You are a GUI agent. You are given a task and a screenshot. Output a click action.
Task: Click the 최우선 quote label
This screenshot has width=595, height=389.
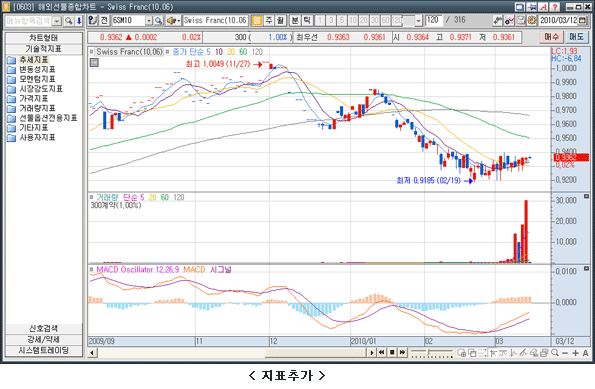pos(307,37)
